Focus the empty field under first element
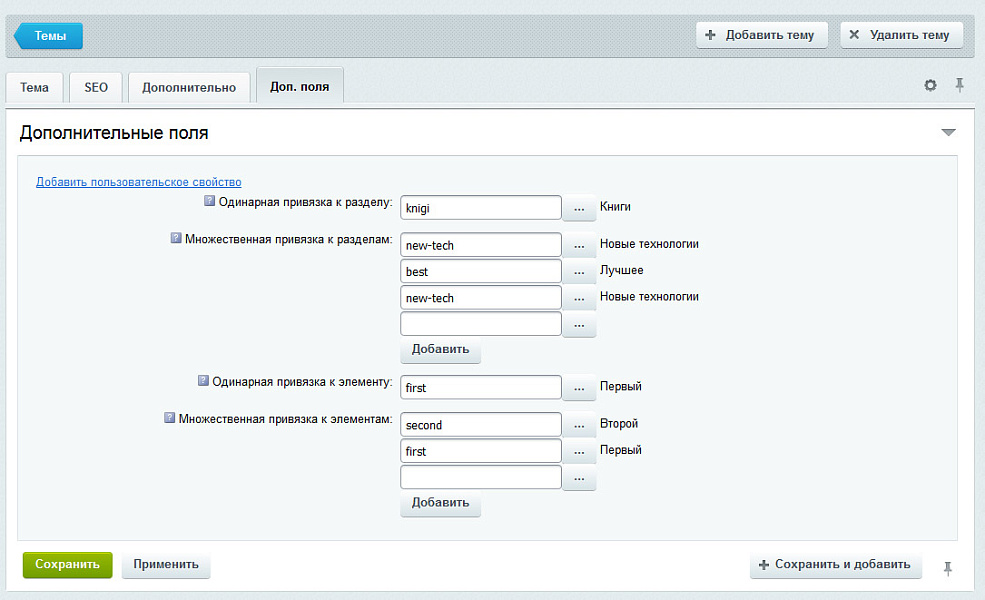Viewport: 985px width, 600px height. pyautogui.click(x=480, y=478)
